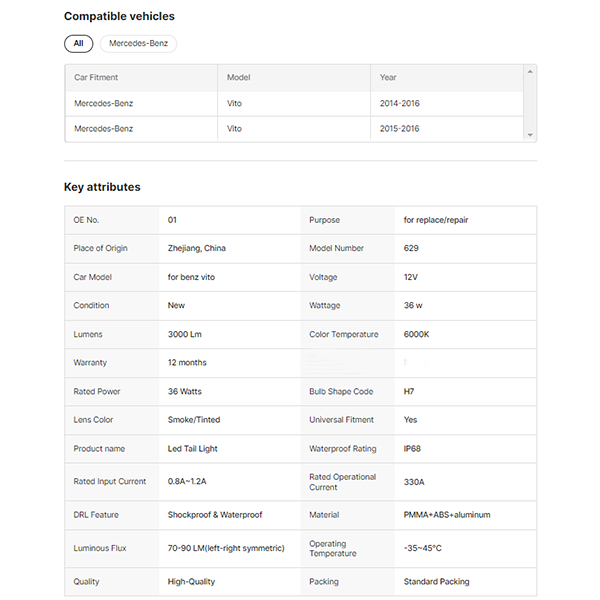Image resolution: width=600 pixels, height=600 pixels.
Task: Click the "Key attributes" heading
Action: tap(102, 187)
